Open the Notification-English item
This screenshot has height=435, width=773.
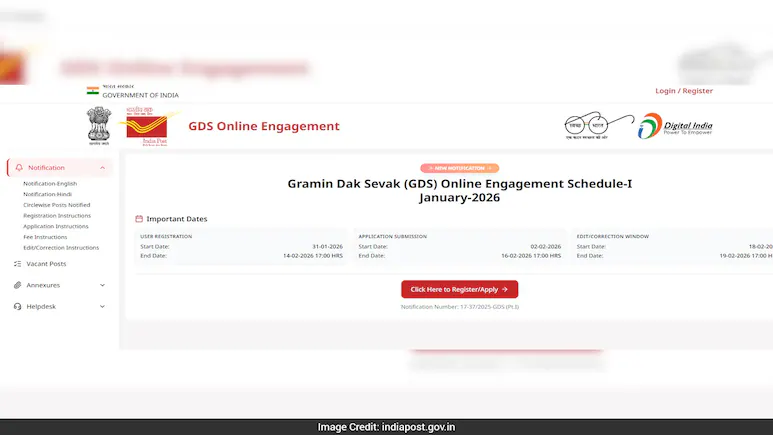(x=50, y=184)
